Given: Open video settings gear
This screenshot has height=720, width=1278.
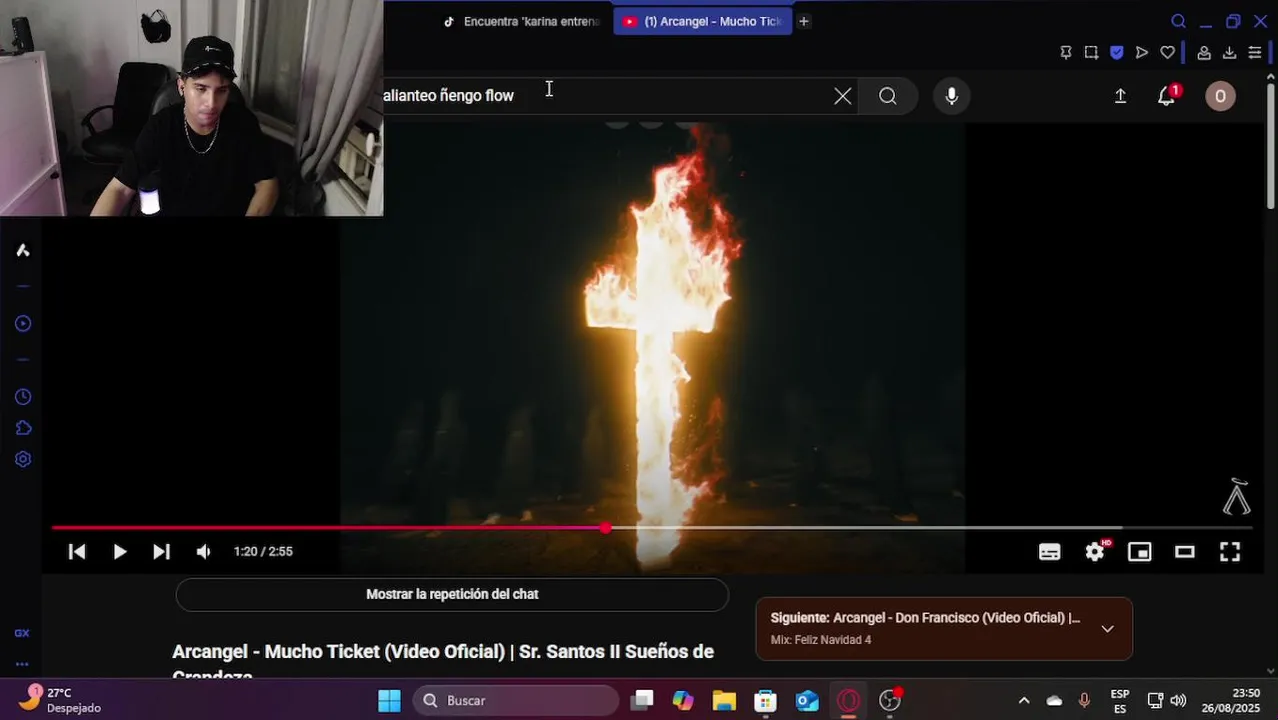Looking at the screenshot, I should pyautogui.click(x=1096, y=551).
